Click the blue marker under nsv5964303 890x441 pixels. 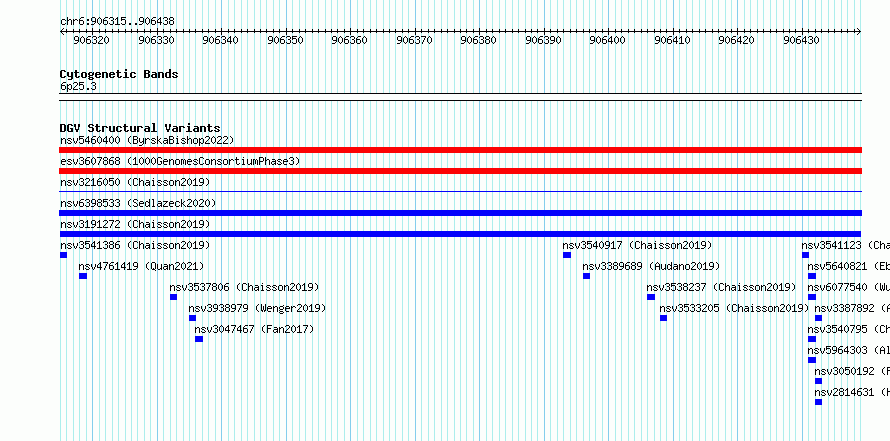pyautogui.click(x=812, y=360)
